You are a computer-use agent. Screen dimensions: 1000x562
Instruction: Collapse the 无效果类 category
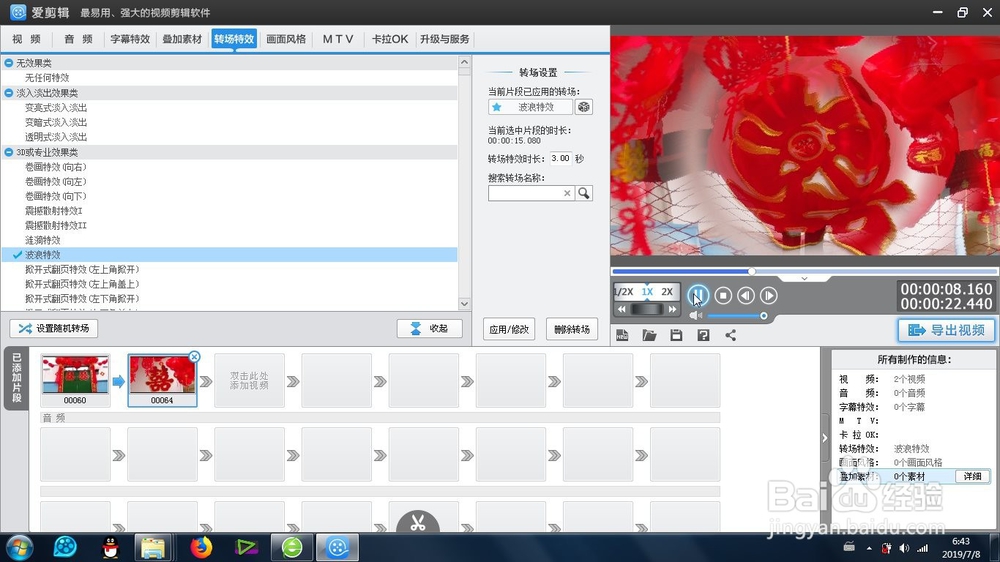tap(9, 63)
